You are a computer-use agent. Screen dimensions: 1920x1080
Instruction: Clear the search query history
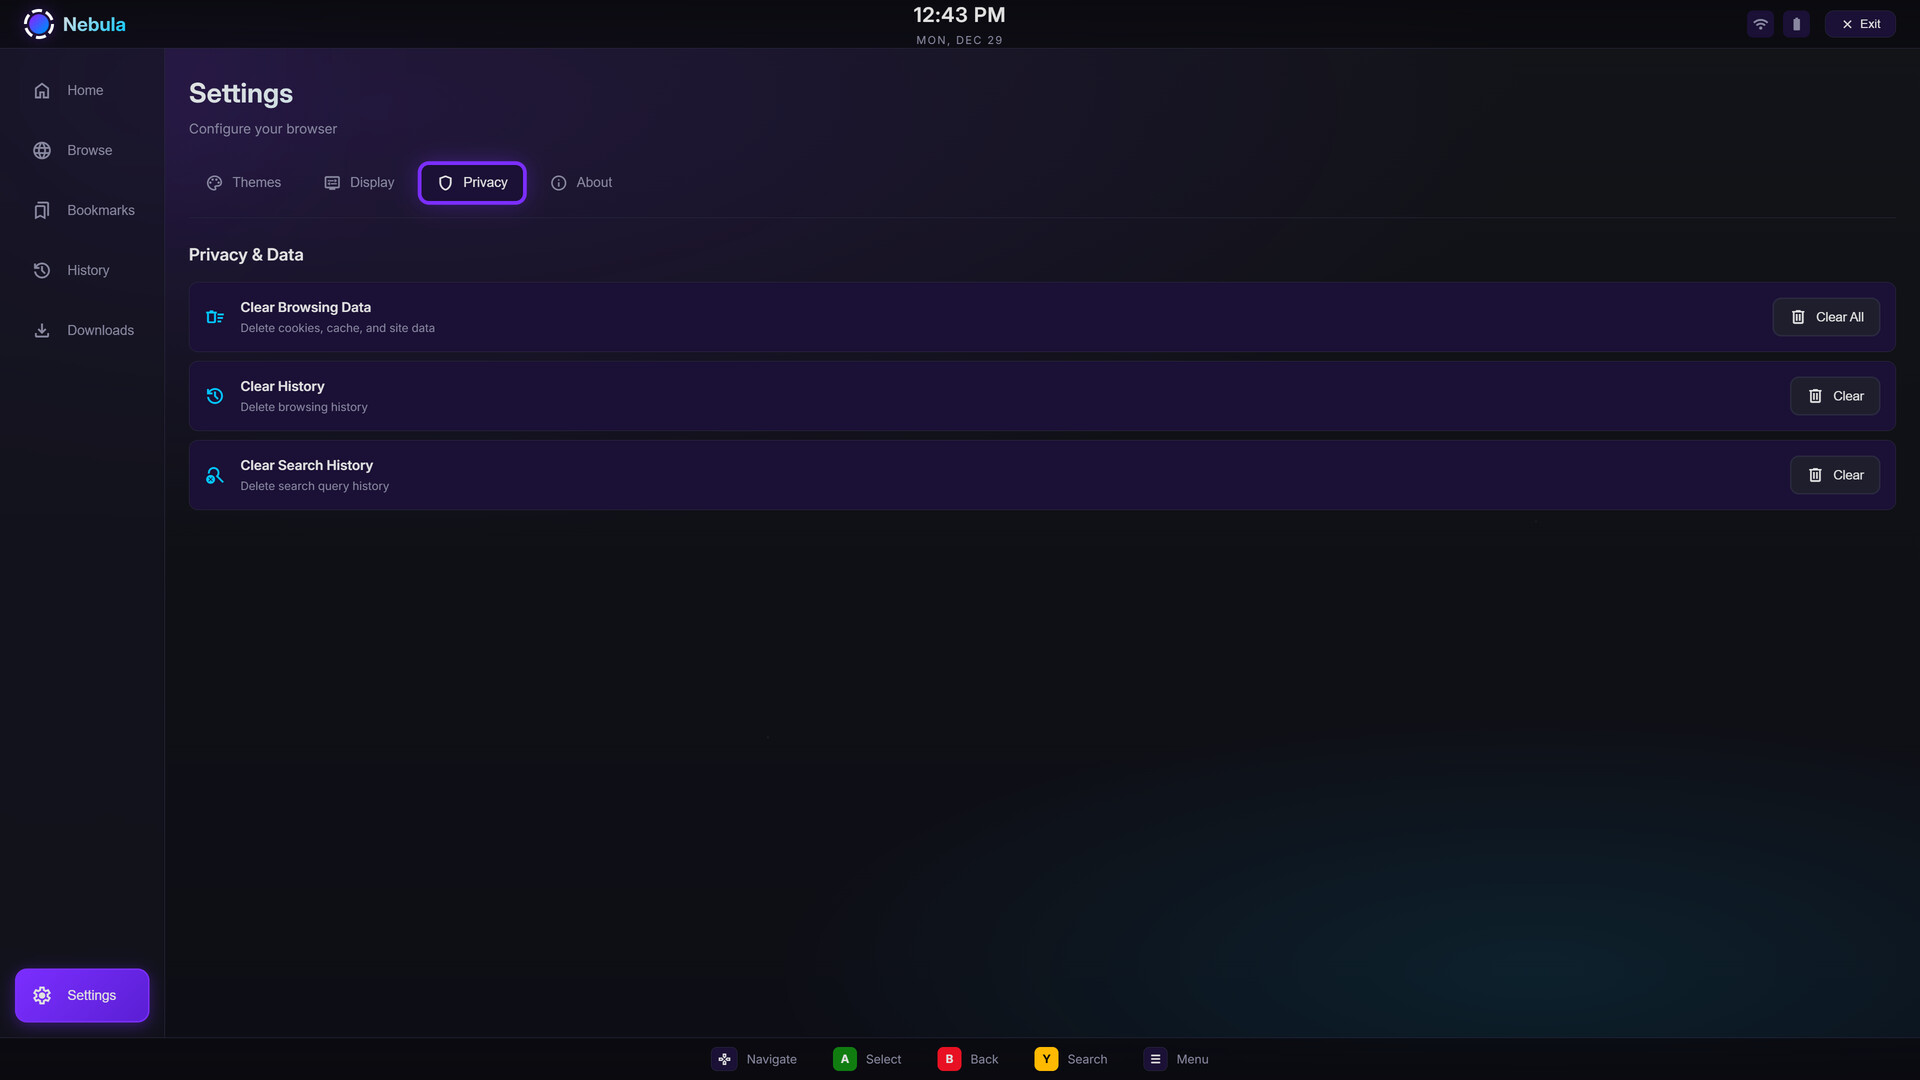pyautogui.click(x=1834, y=475)
